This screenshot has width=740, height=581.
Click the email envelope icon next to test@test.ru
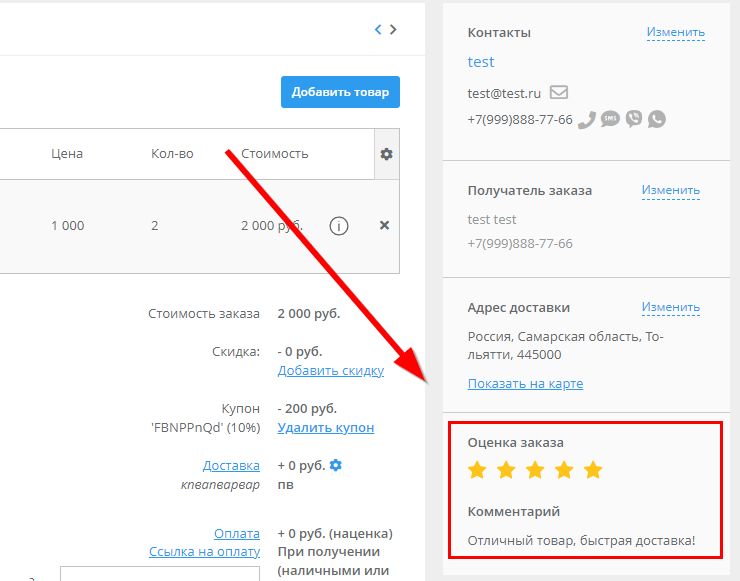click(x=559, y=93)
